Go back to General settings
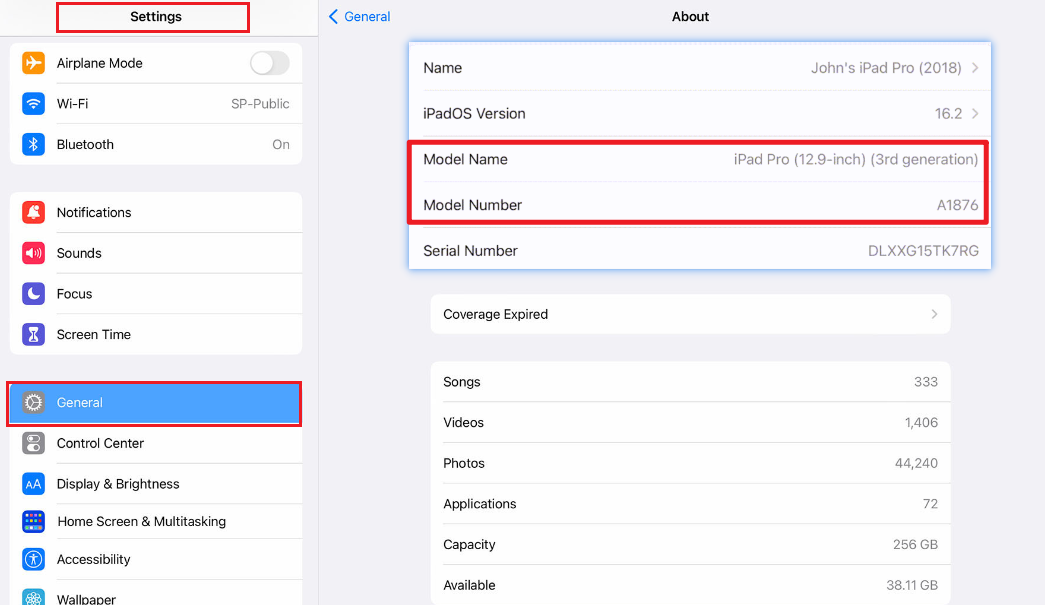The width and height of the screenshot is (1045, 605). [x=360, y=17]
